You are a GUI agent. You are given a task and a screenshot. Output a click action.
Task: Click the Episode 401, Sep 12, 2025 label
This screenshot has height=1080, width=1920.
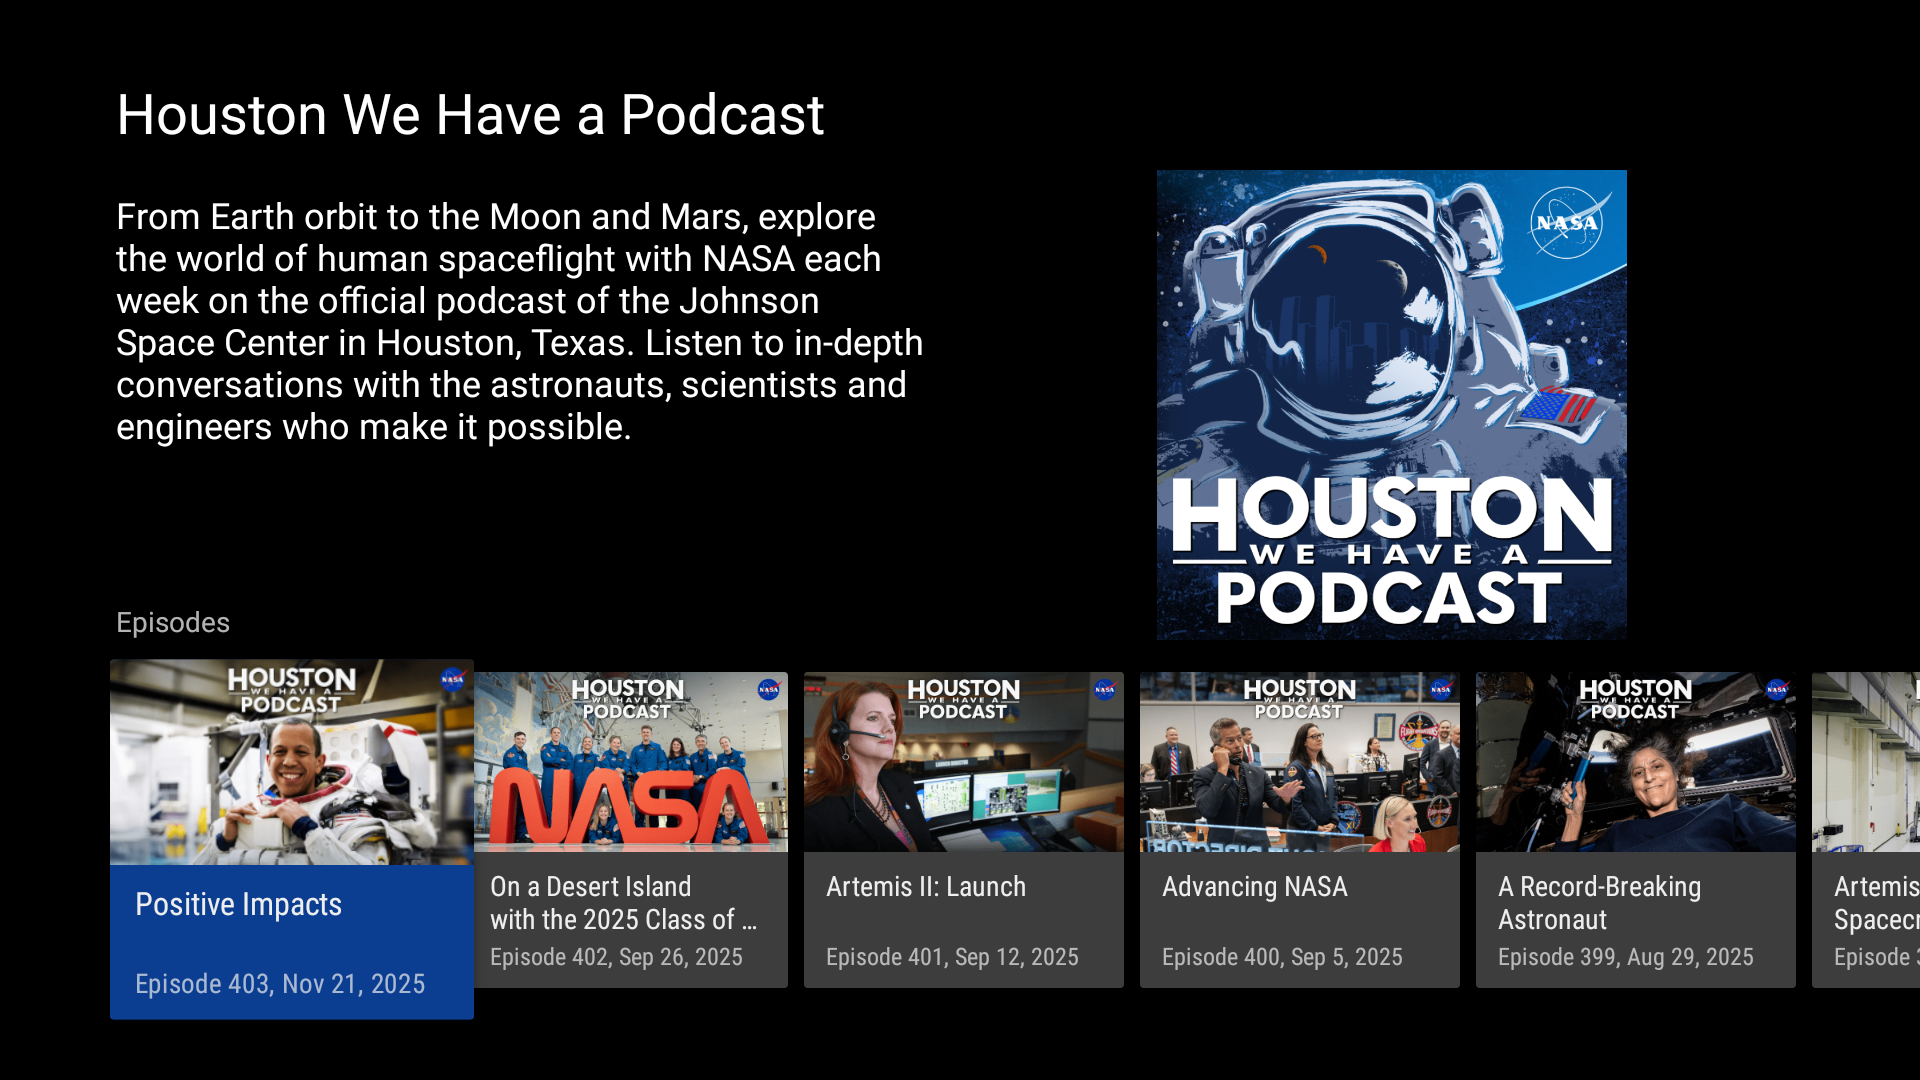point(952,957)
